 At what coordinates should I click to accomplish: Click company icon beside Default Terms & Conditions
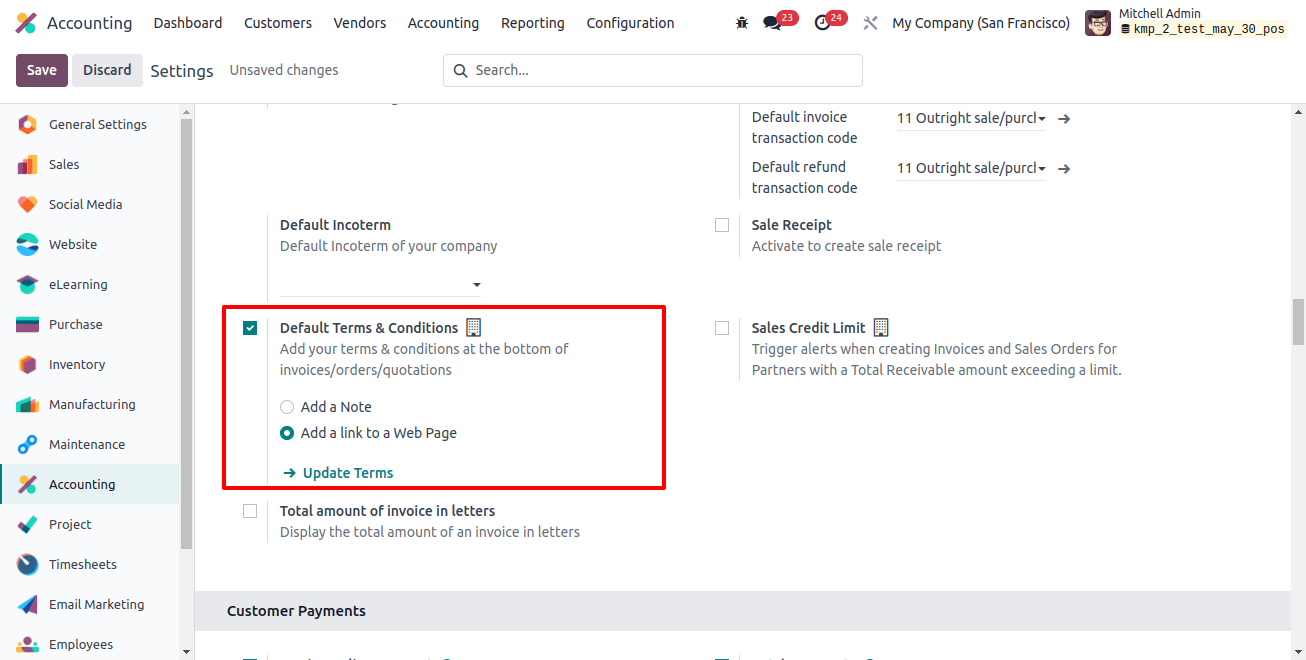[x=474, y=327]
